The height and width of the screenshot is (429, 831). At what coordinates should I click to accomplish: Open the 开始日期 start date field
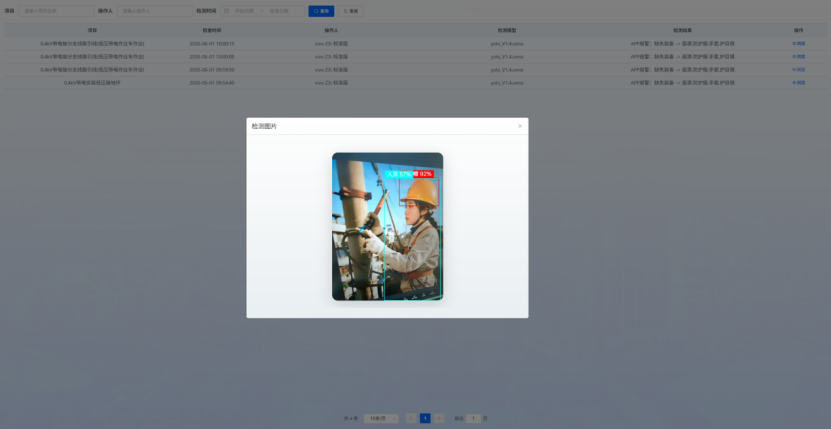(245, 11)
